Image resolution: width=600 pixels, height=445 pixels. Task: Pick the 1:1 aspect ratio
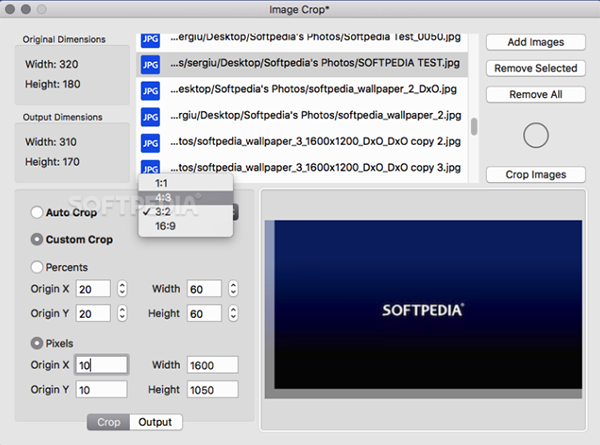click(x=186, y=183)
